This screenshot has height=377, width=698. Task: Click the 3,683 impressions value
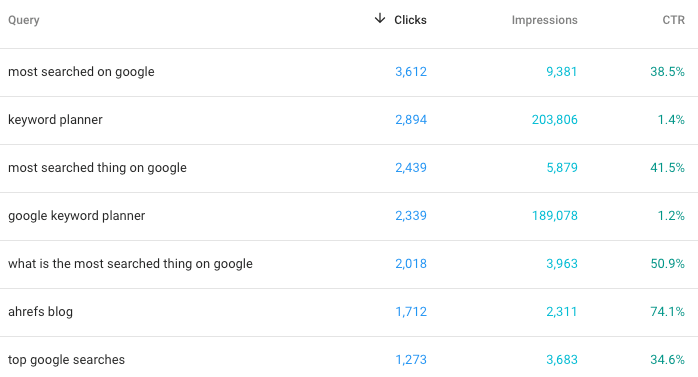coord(562,360)
